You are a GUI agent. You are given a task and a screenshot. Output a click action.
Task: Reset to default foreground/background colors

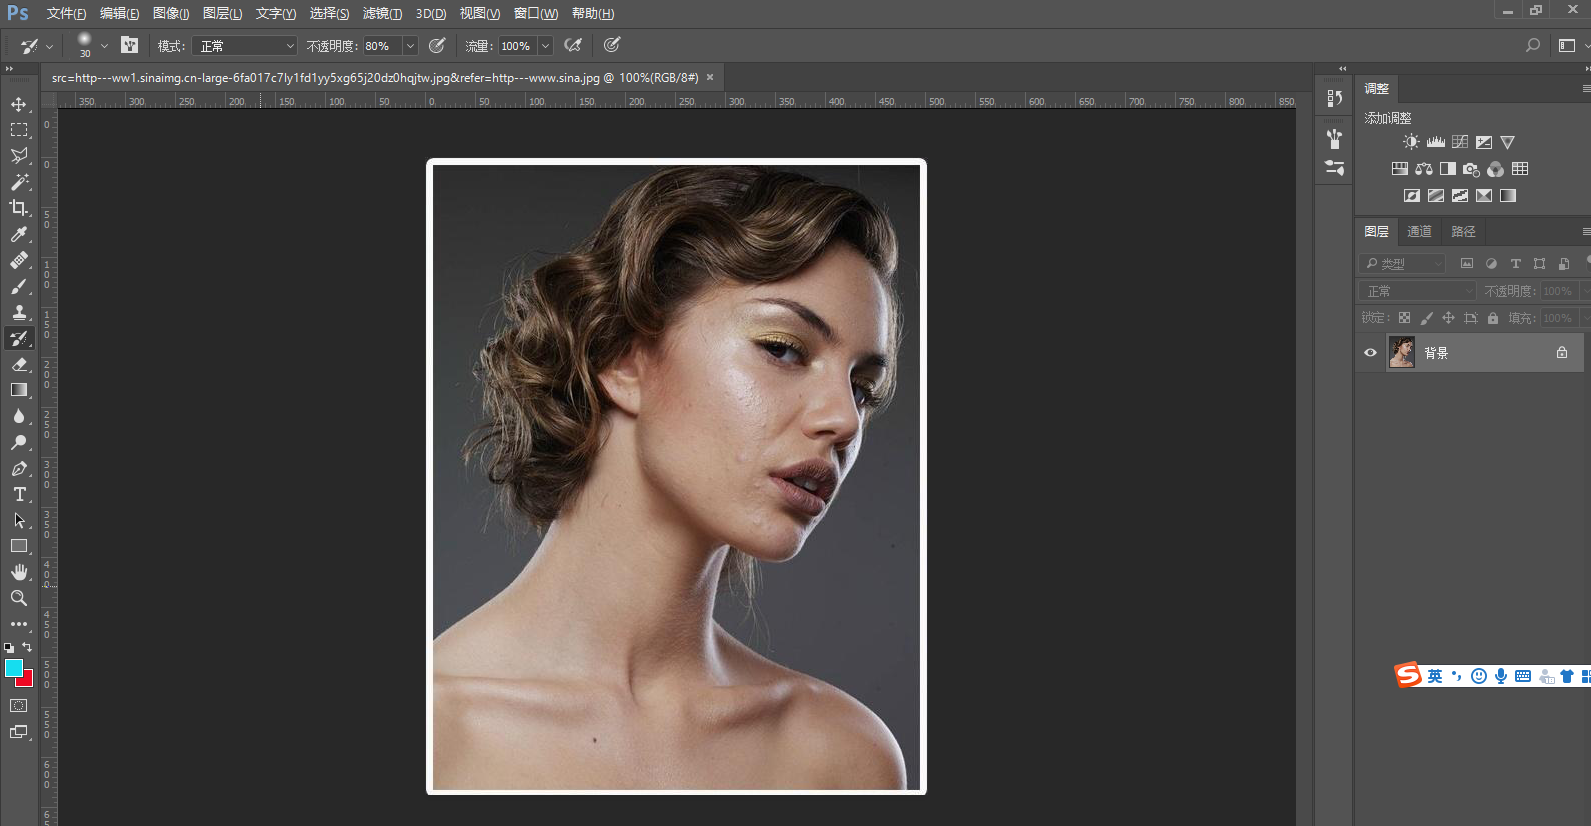[9, 648]
